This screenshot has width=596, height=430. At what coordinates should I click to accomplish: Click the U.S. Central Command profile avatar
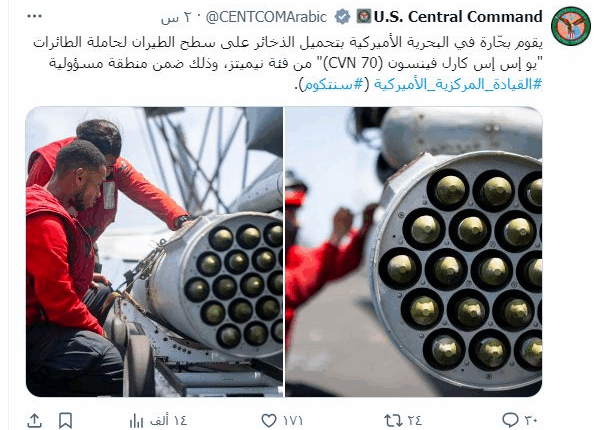click(x=570, y=26)
